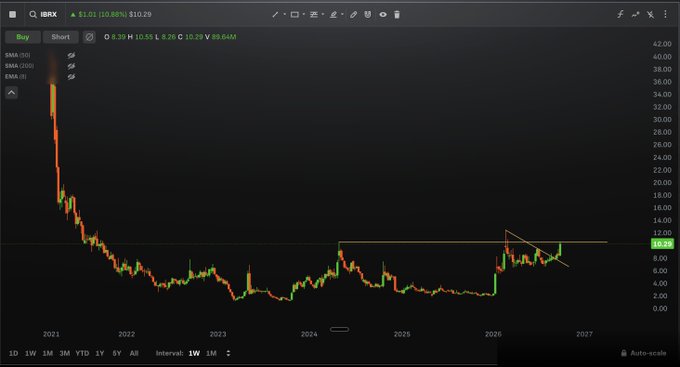The image size is (680, 367).
Task: Expand the rectangle shape tool options
Action: coord(304,14)
